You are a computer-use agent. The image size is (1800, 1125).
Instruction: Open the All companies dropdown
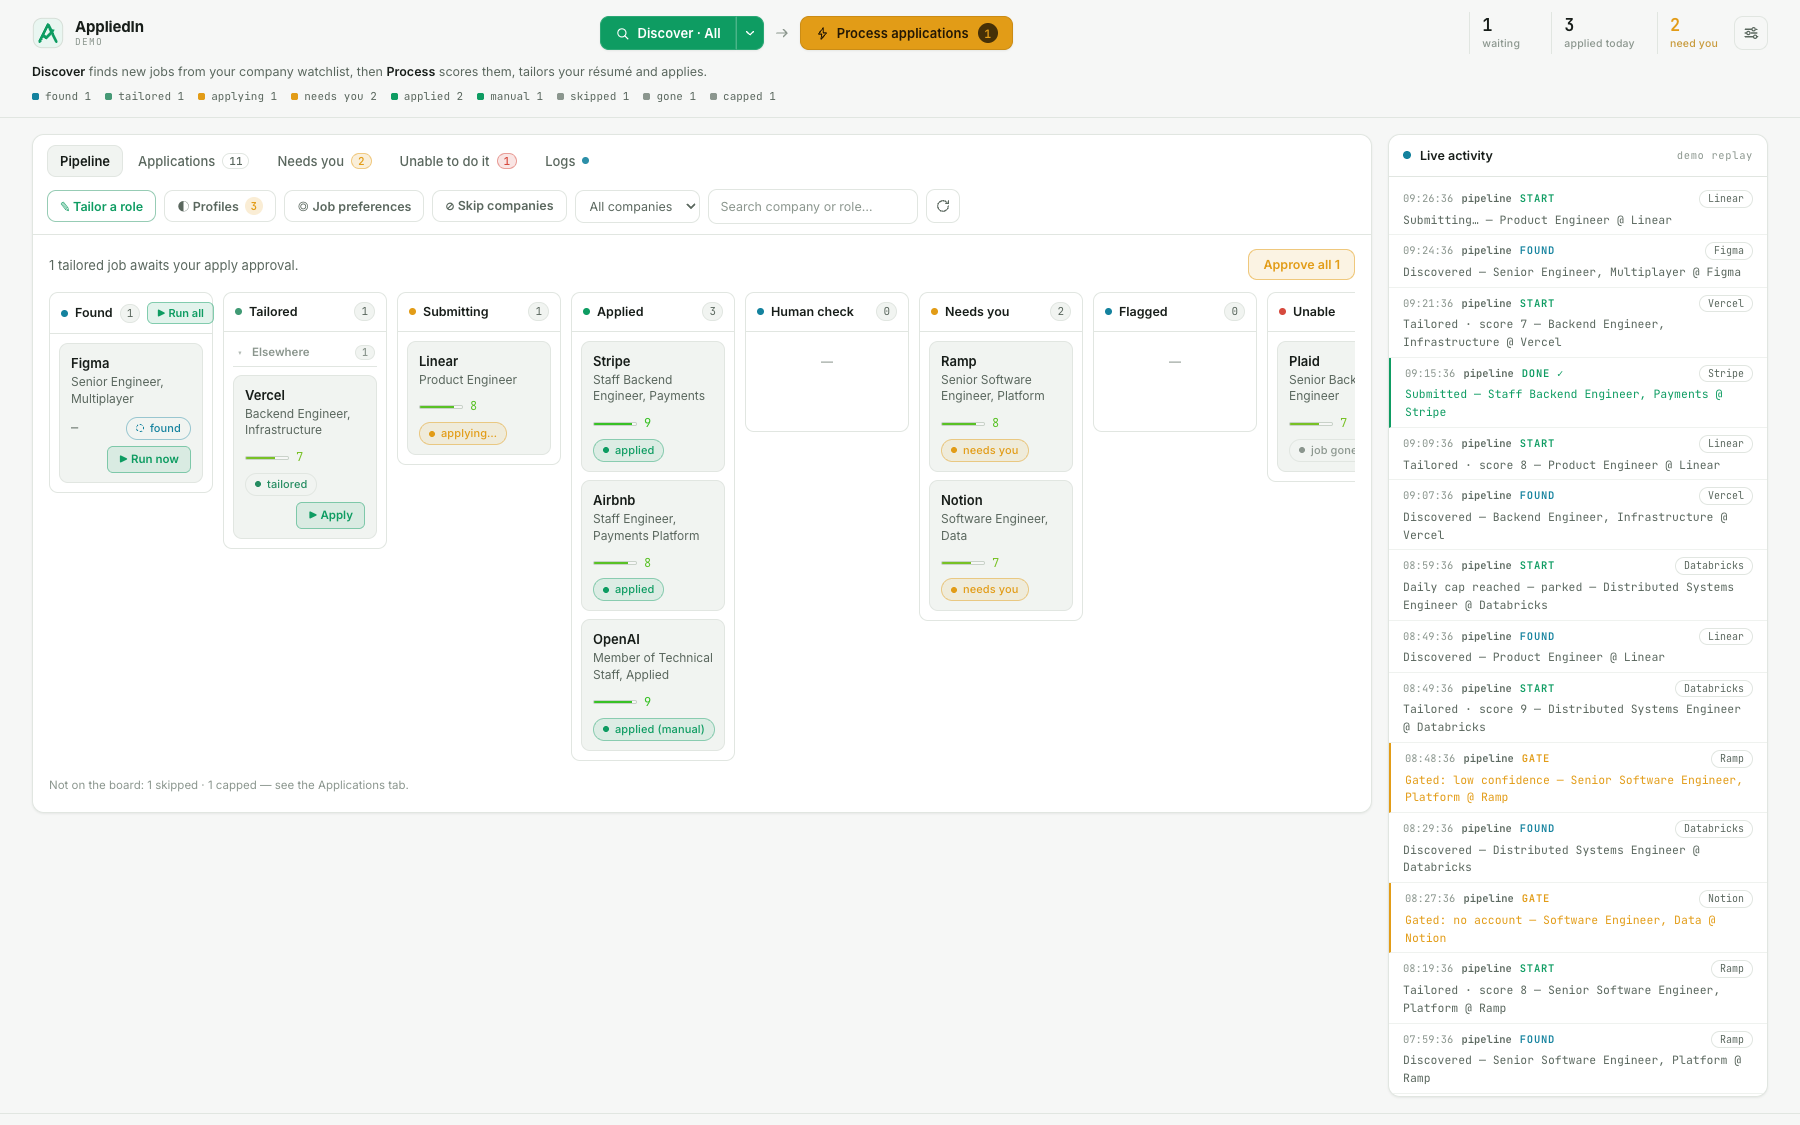pos(637,206)
